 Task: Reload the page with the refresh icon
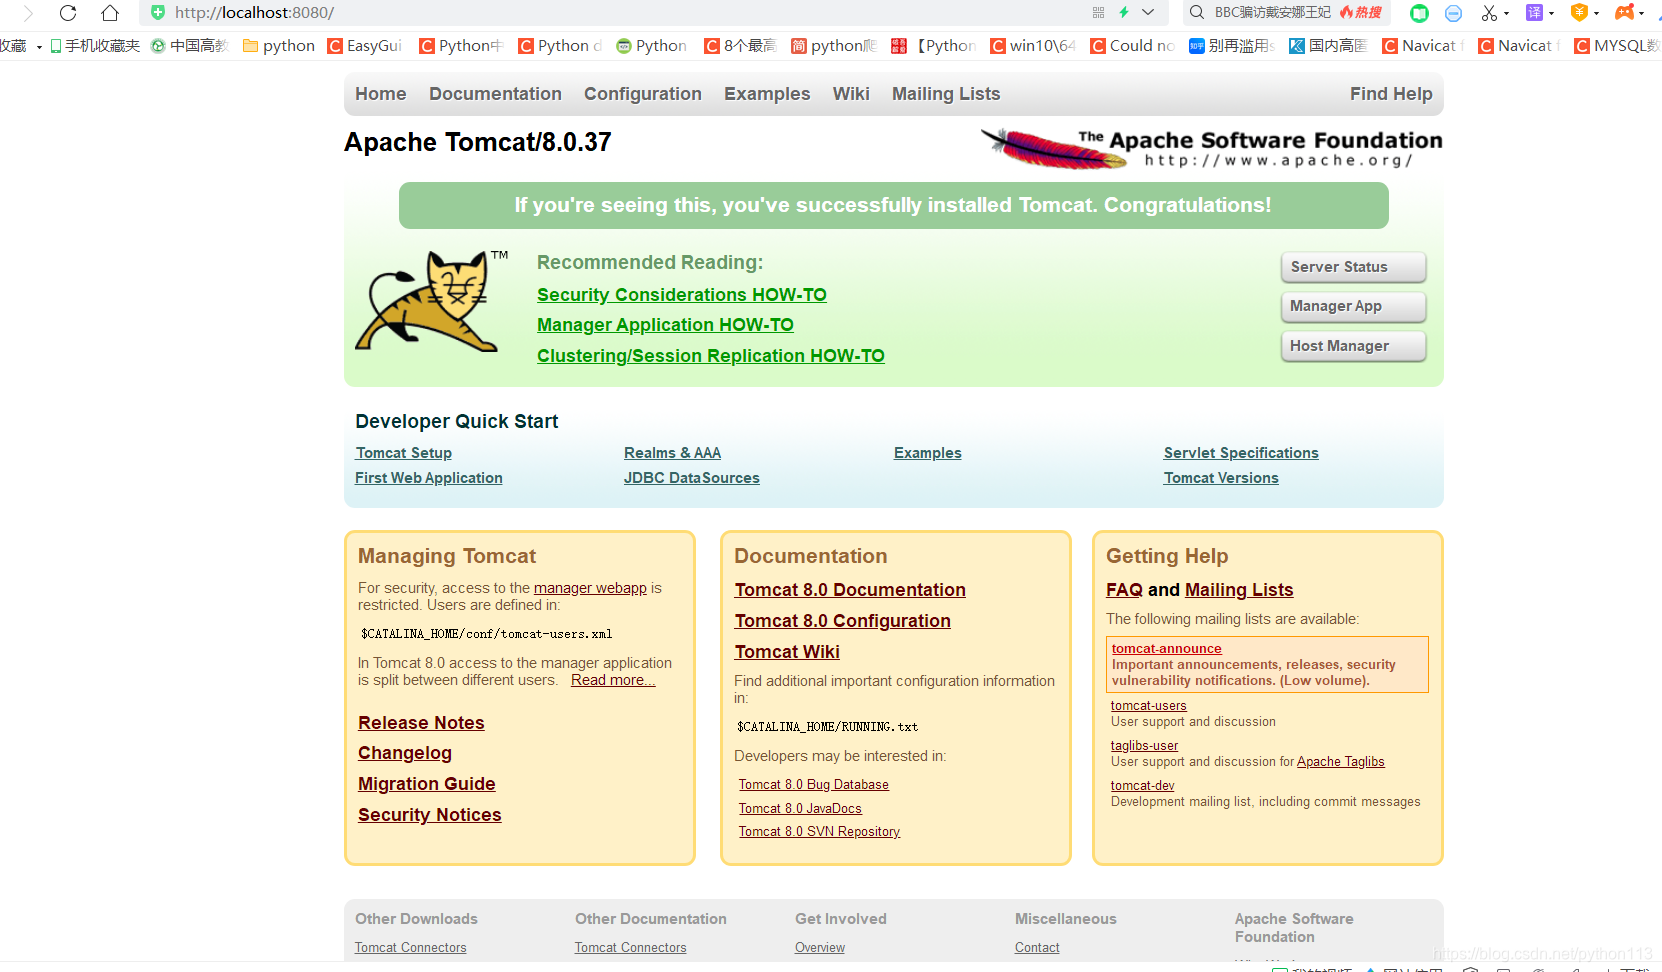point(68,13)
